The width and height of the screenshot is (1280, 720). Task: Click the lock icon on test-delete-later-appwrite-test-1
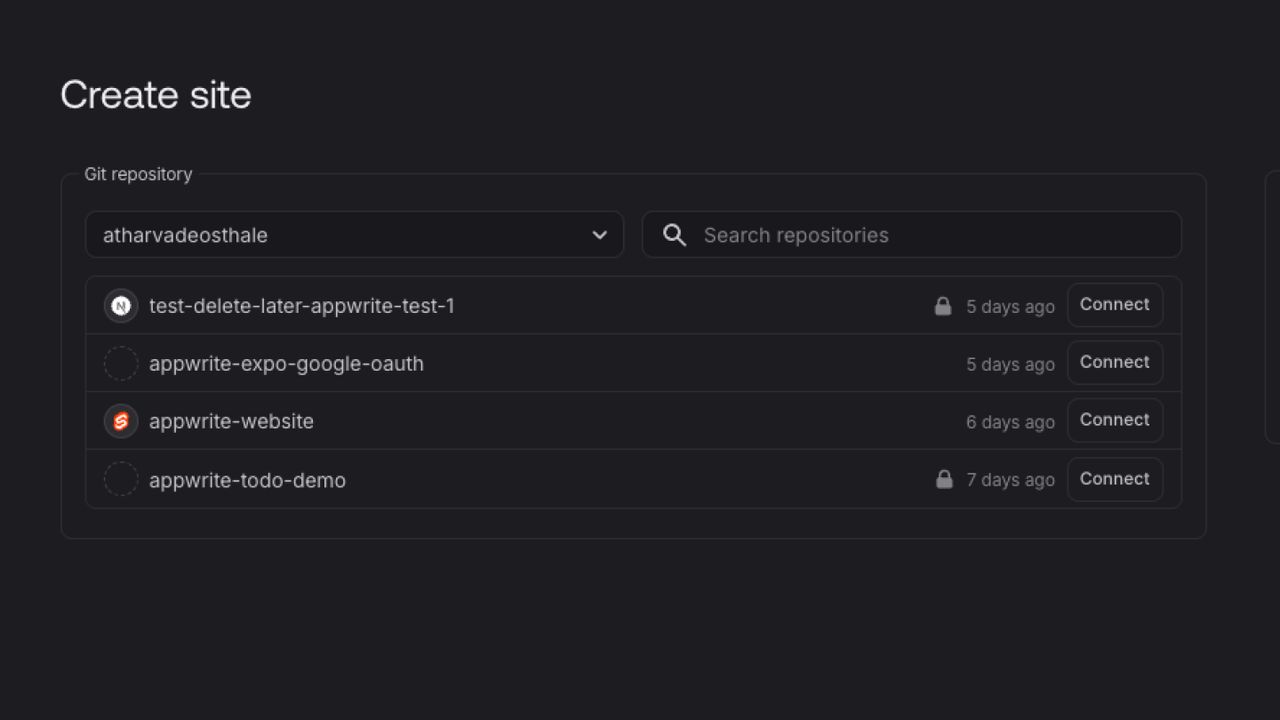(942, 305)
